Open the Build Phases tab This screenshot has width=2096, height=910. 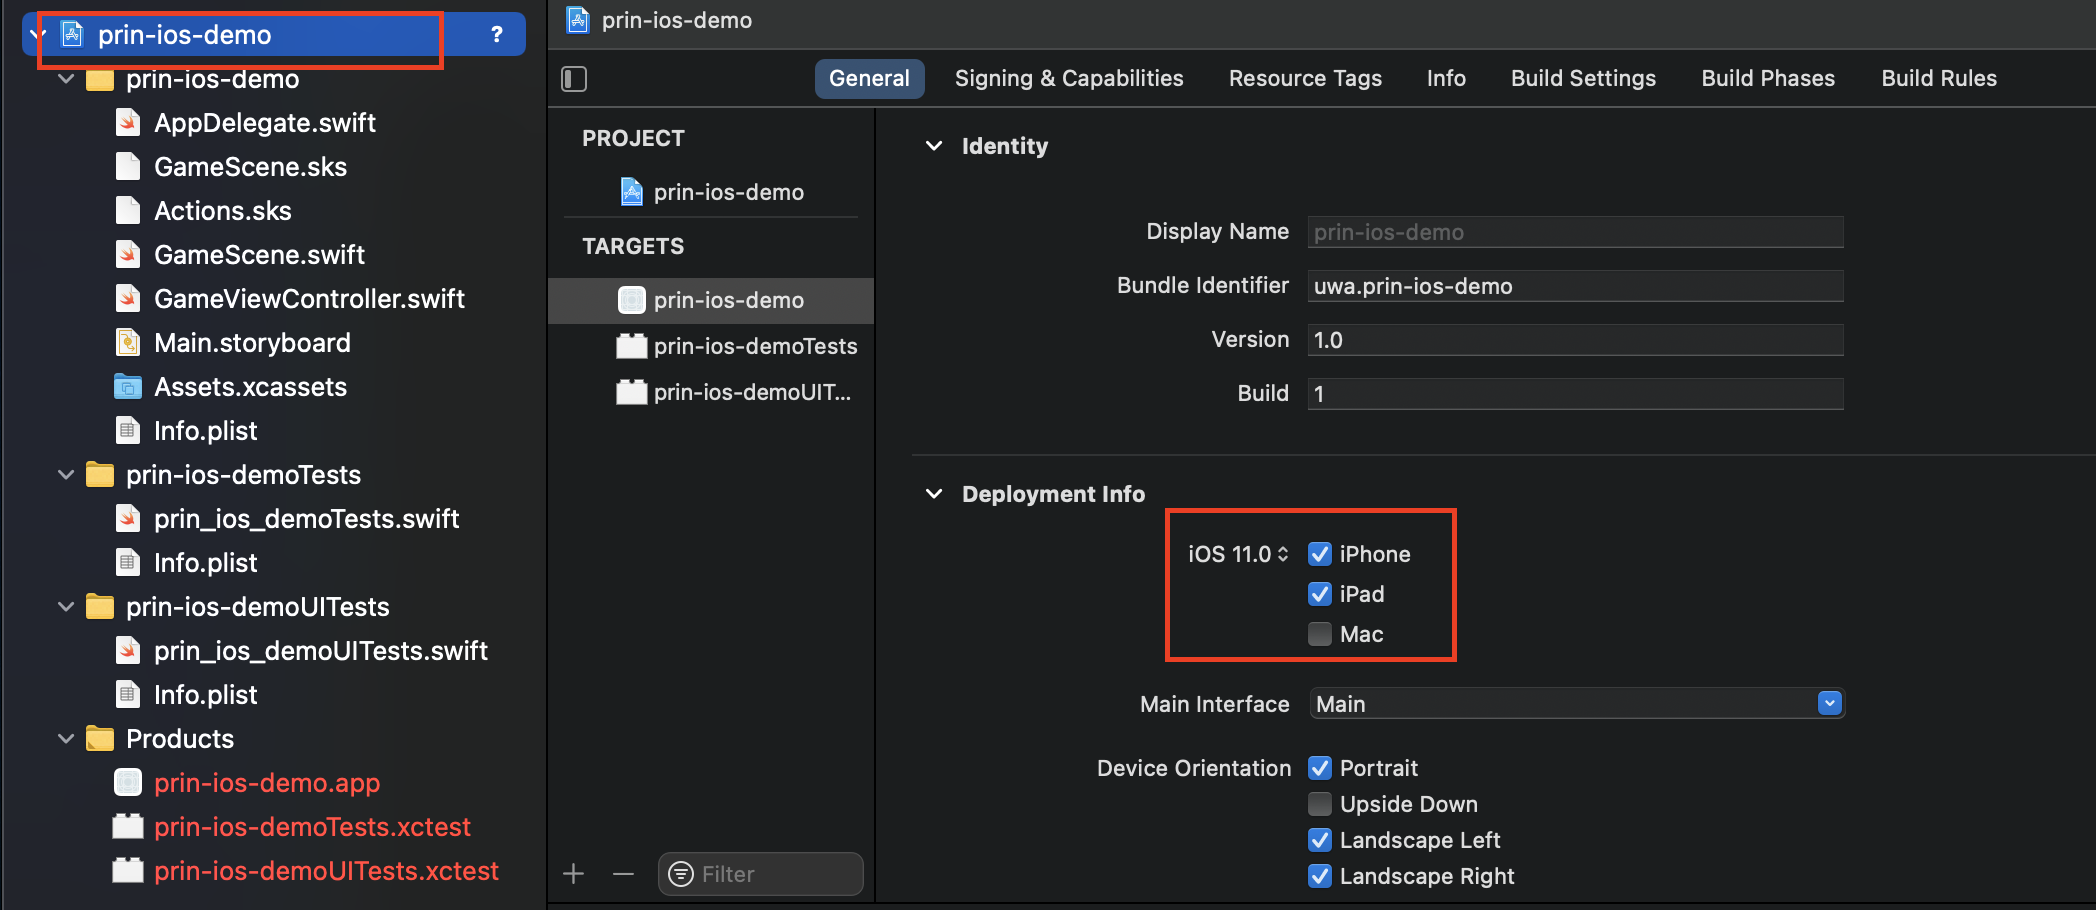pyautogui.click(x=1768, y=78)
